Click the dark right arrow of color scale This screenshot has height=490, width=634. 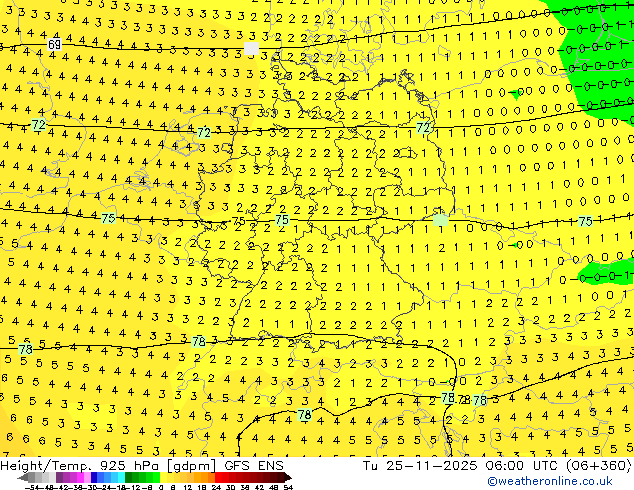point(287,478)
